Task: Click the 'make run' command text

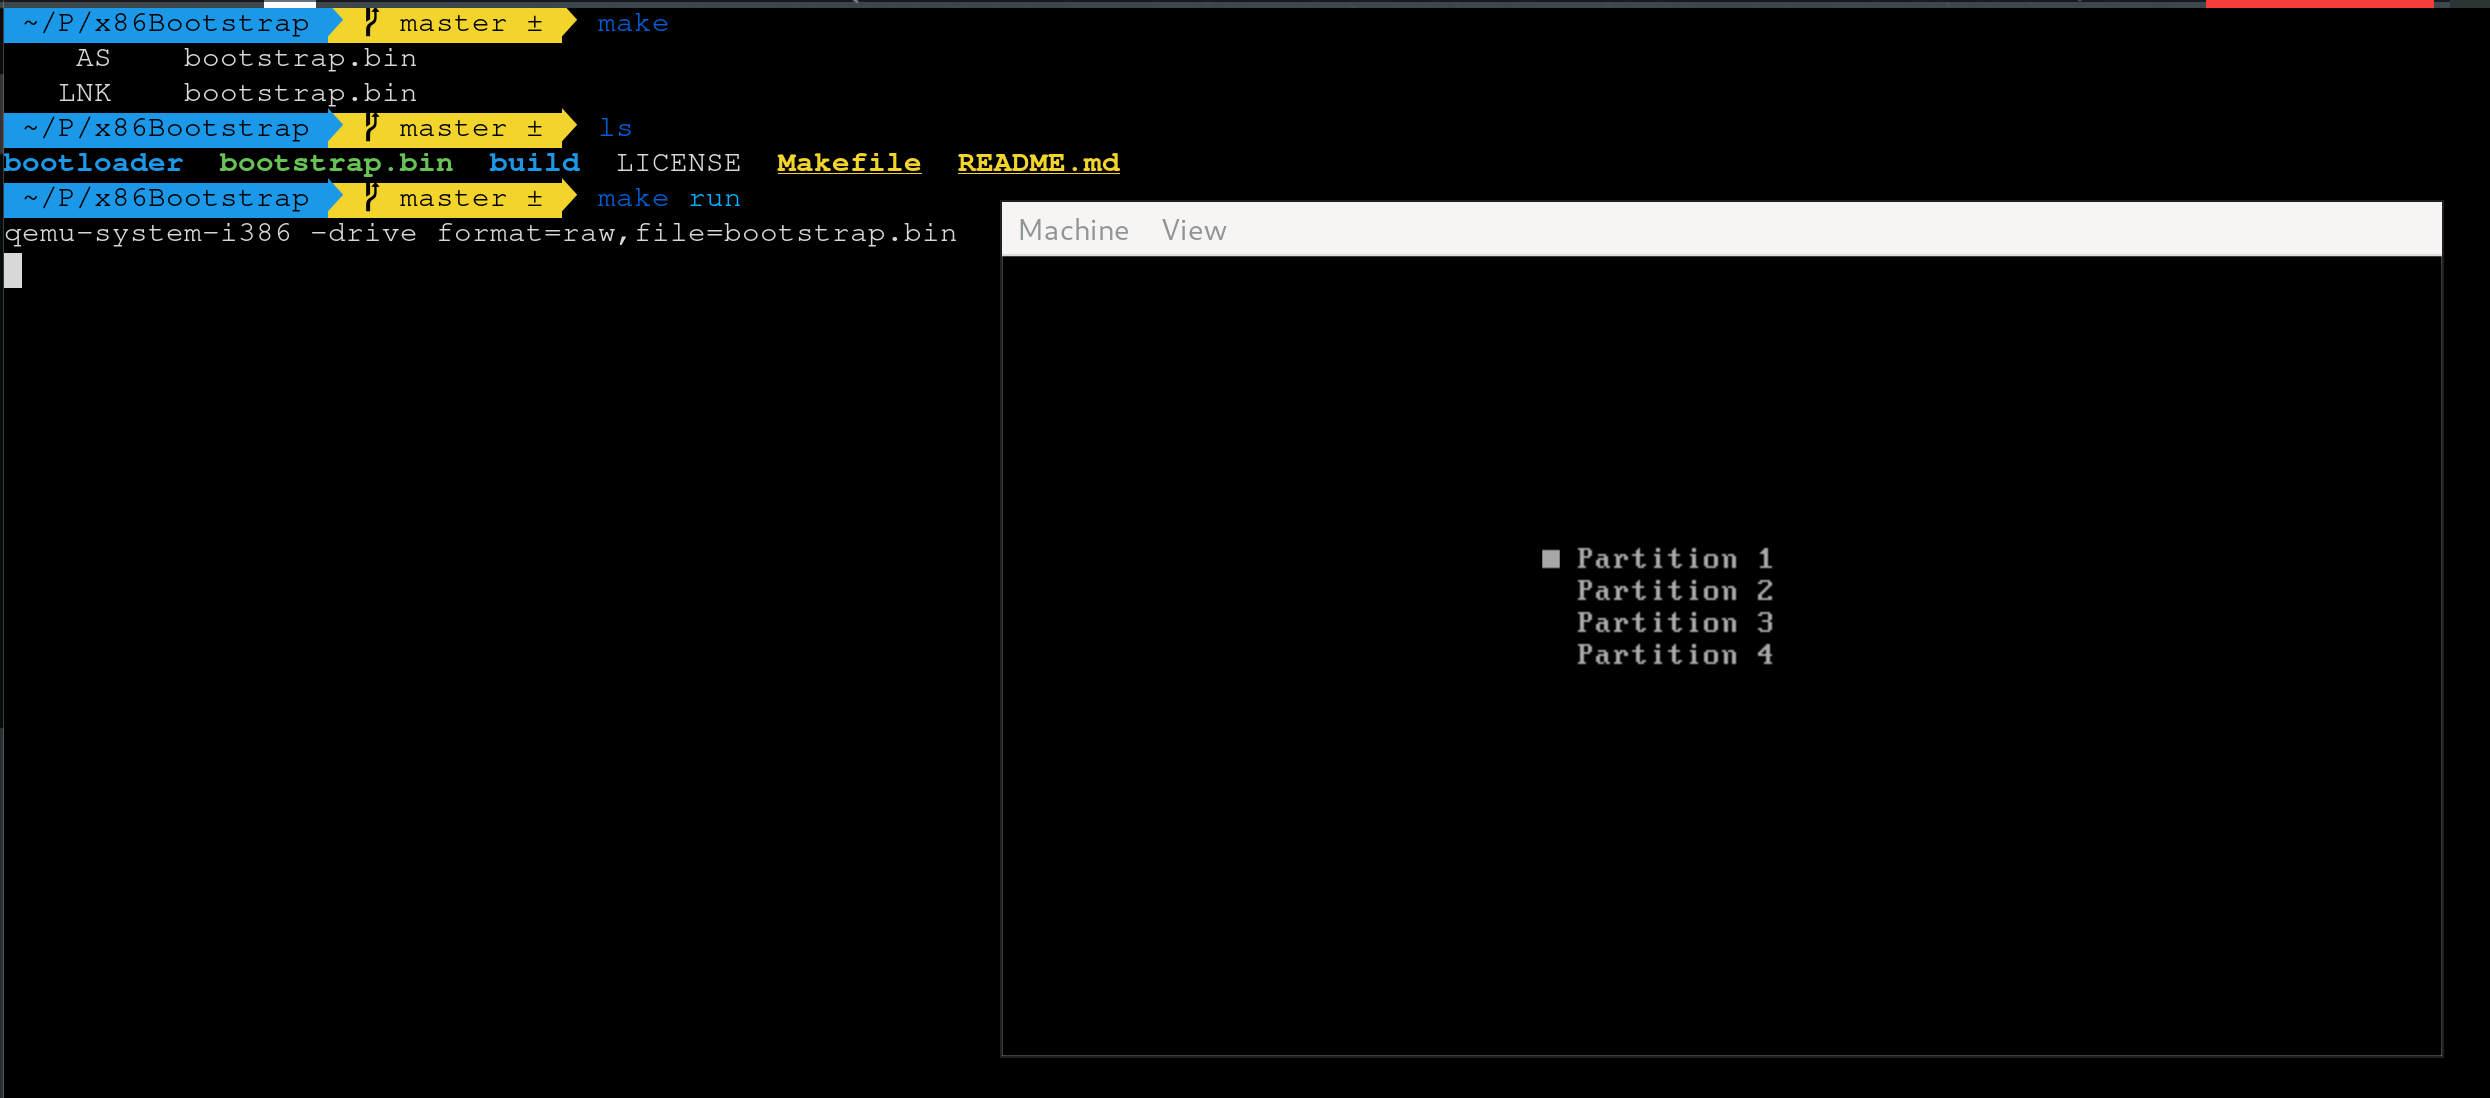Action: (x=668, y=198)
